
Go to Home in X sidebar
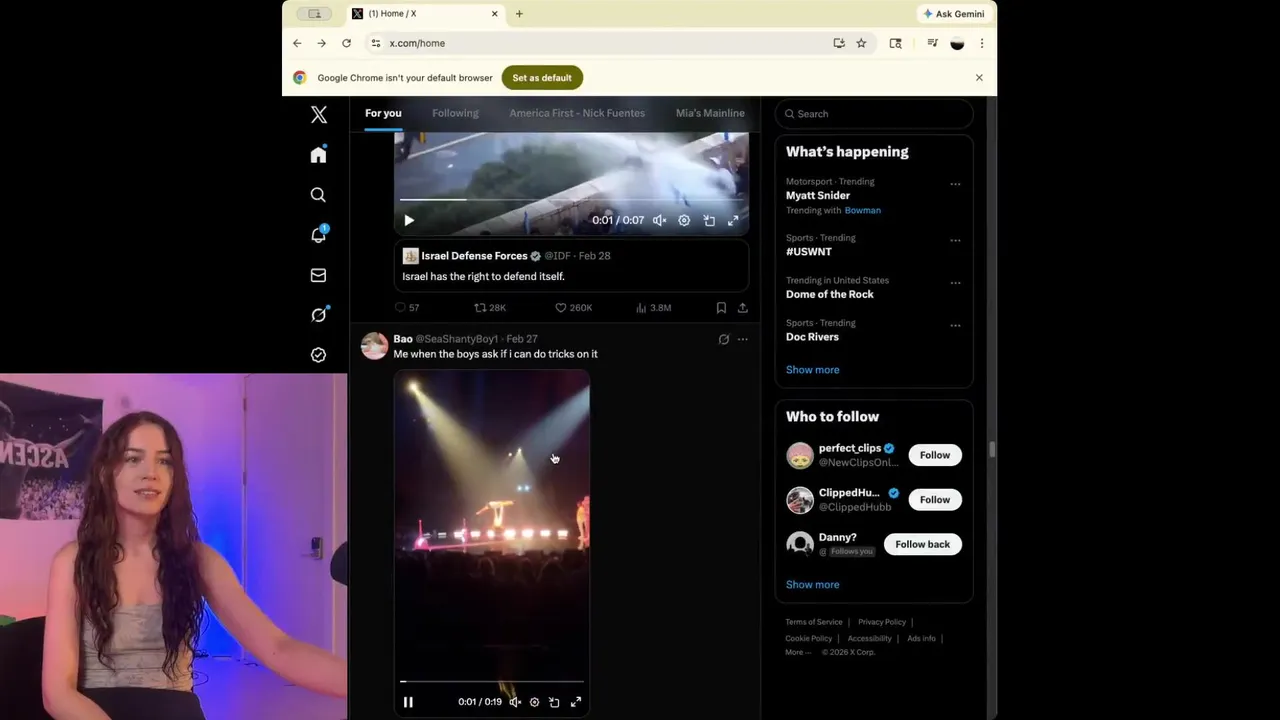318,155
